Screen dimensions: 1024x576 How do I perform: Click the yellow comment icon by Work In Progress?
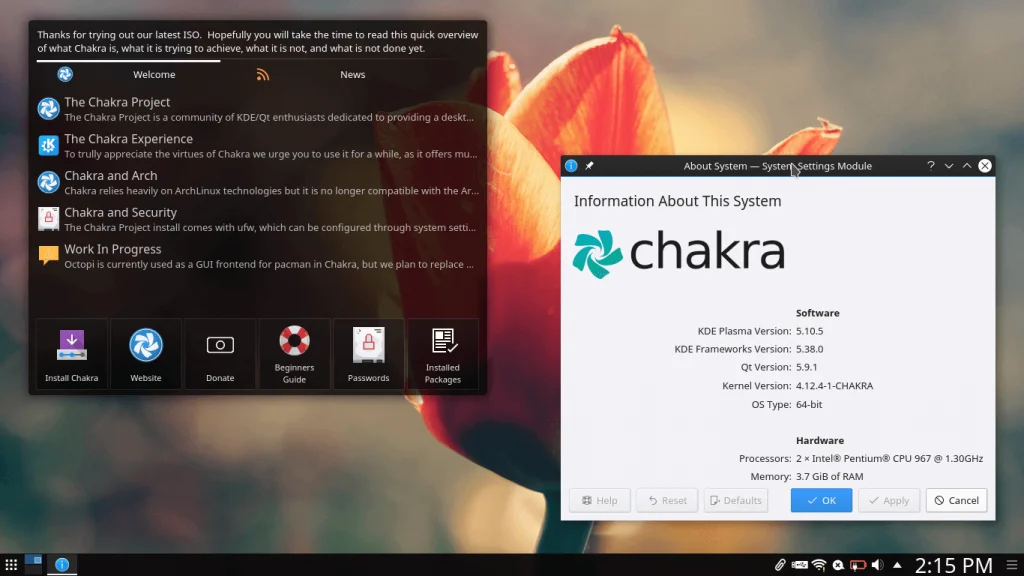[48, 255]
